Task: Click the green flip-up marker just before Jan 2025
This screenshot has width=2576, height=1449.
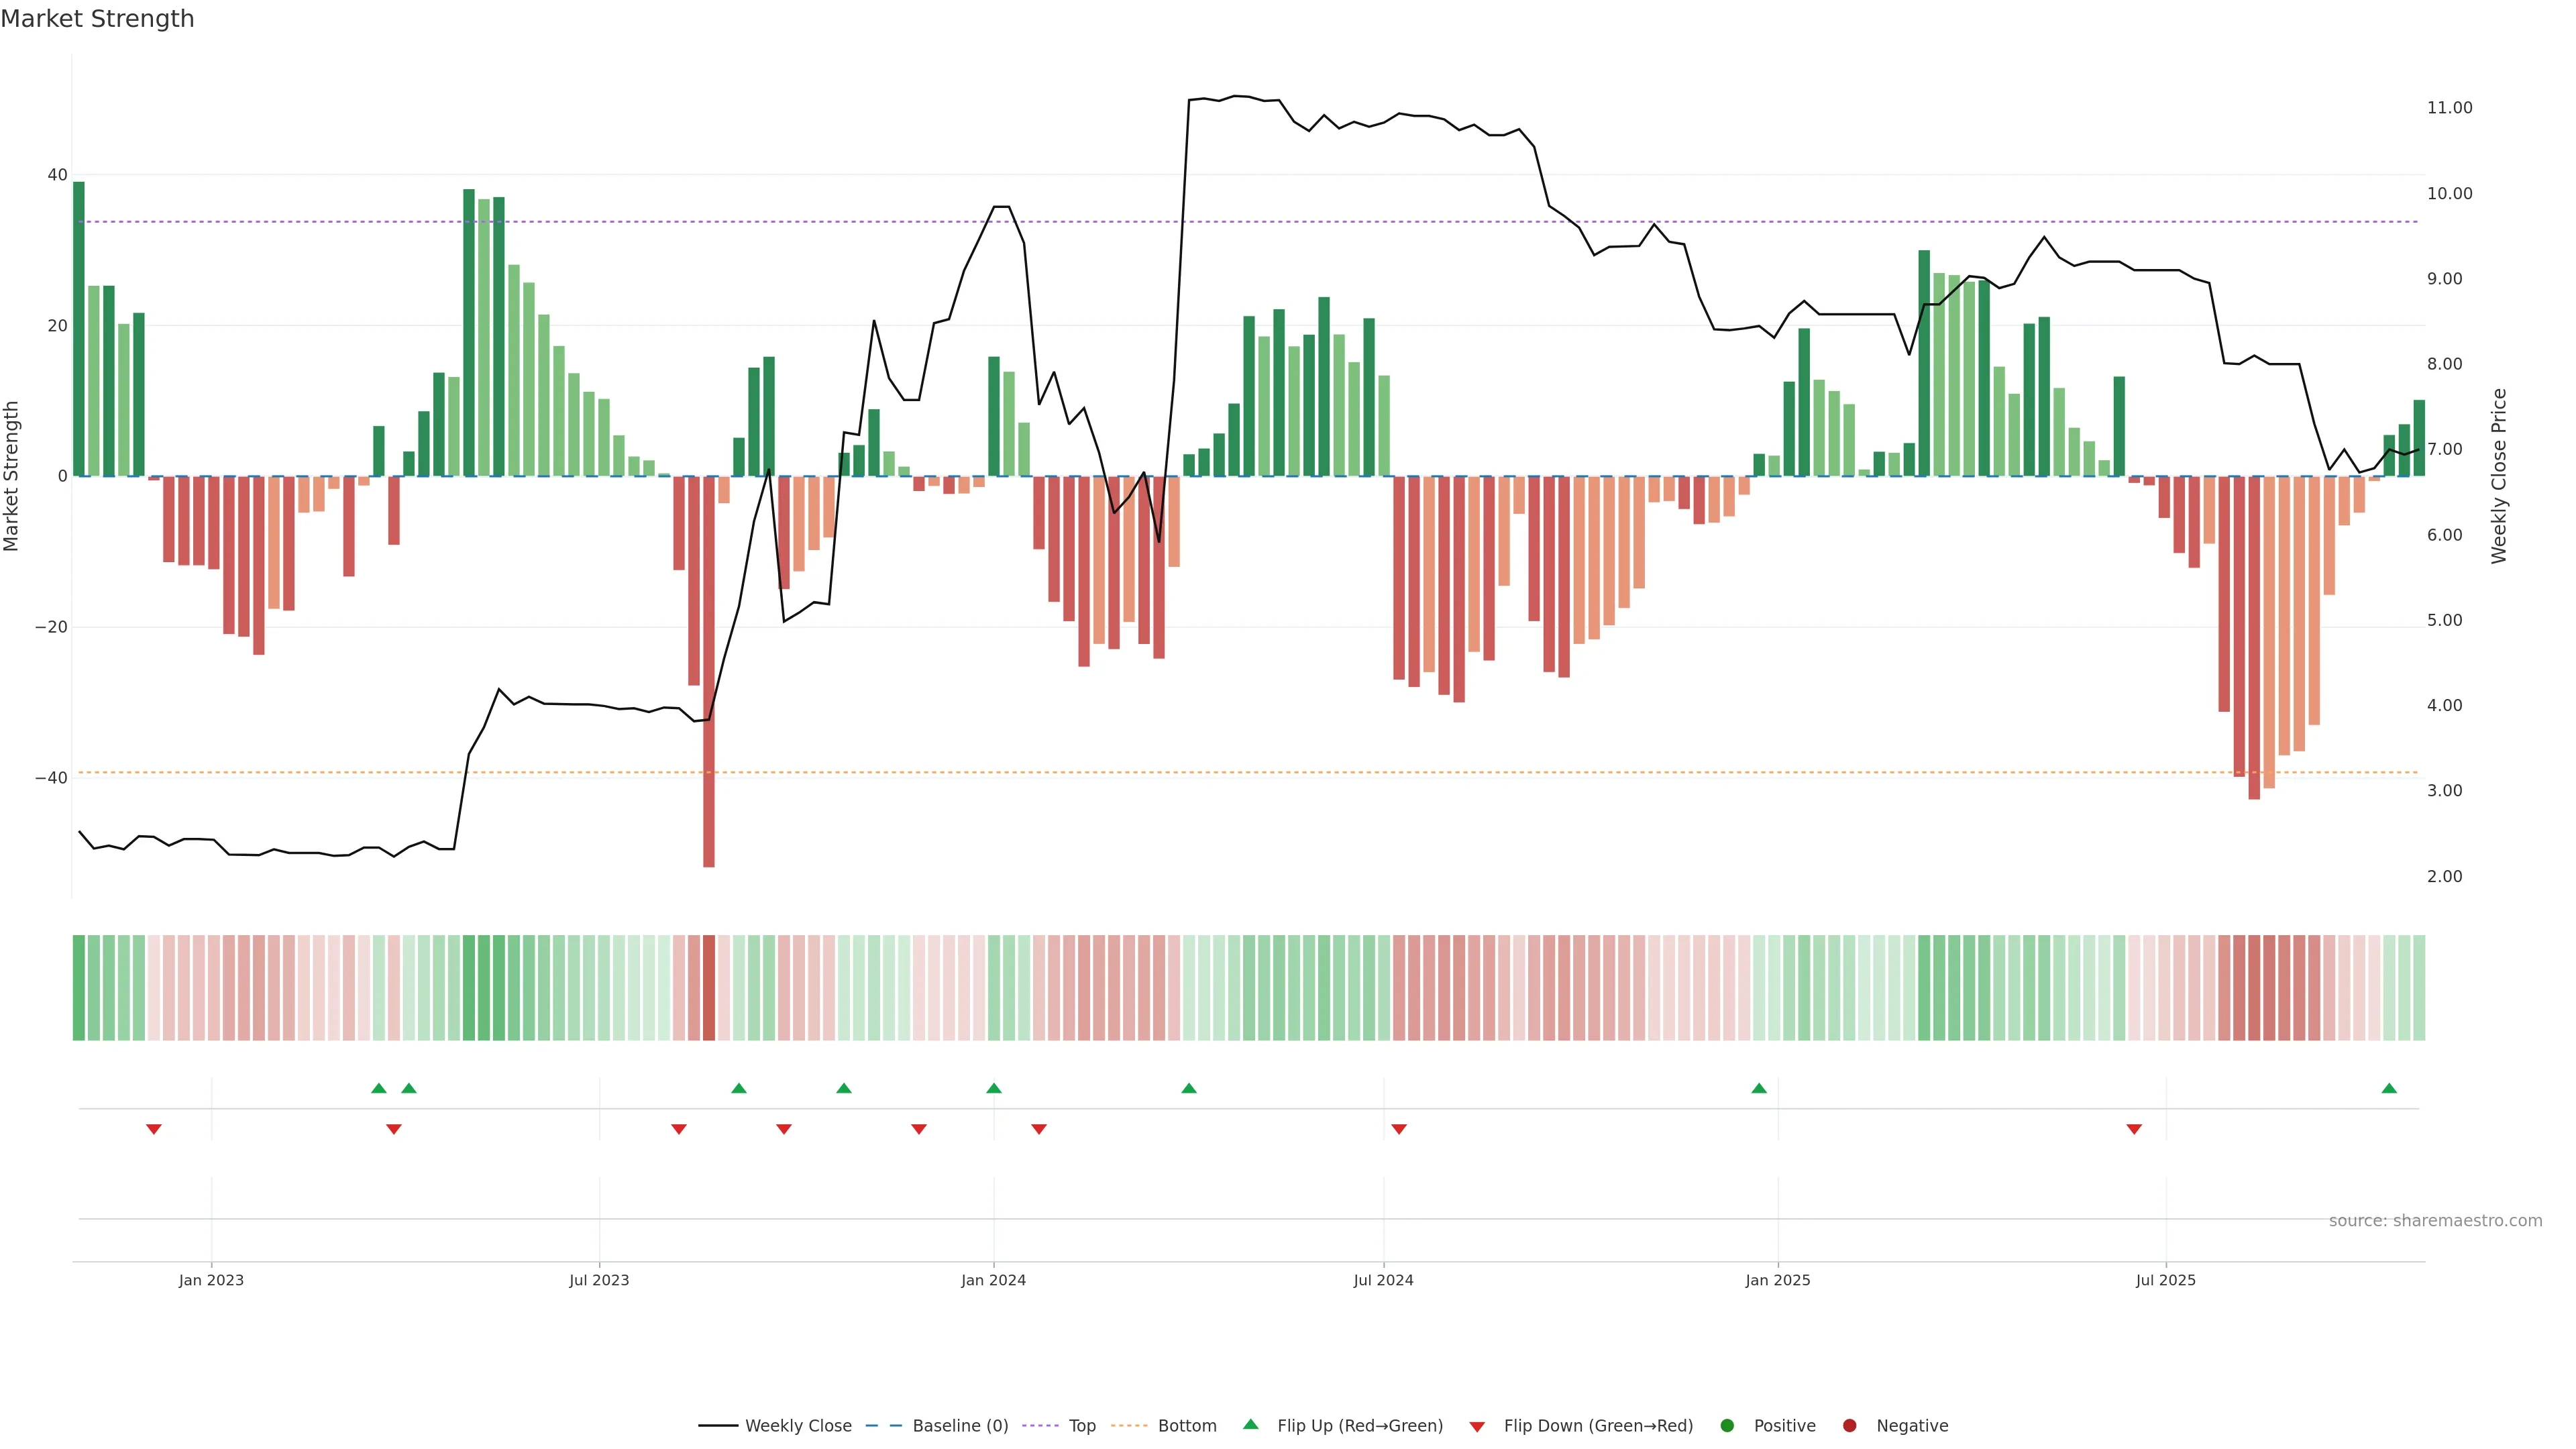Action: pyautogui.click(x=1759, y=1088)
